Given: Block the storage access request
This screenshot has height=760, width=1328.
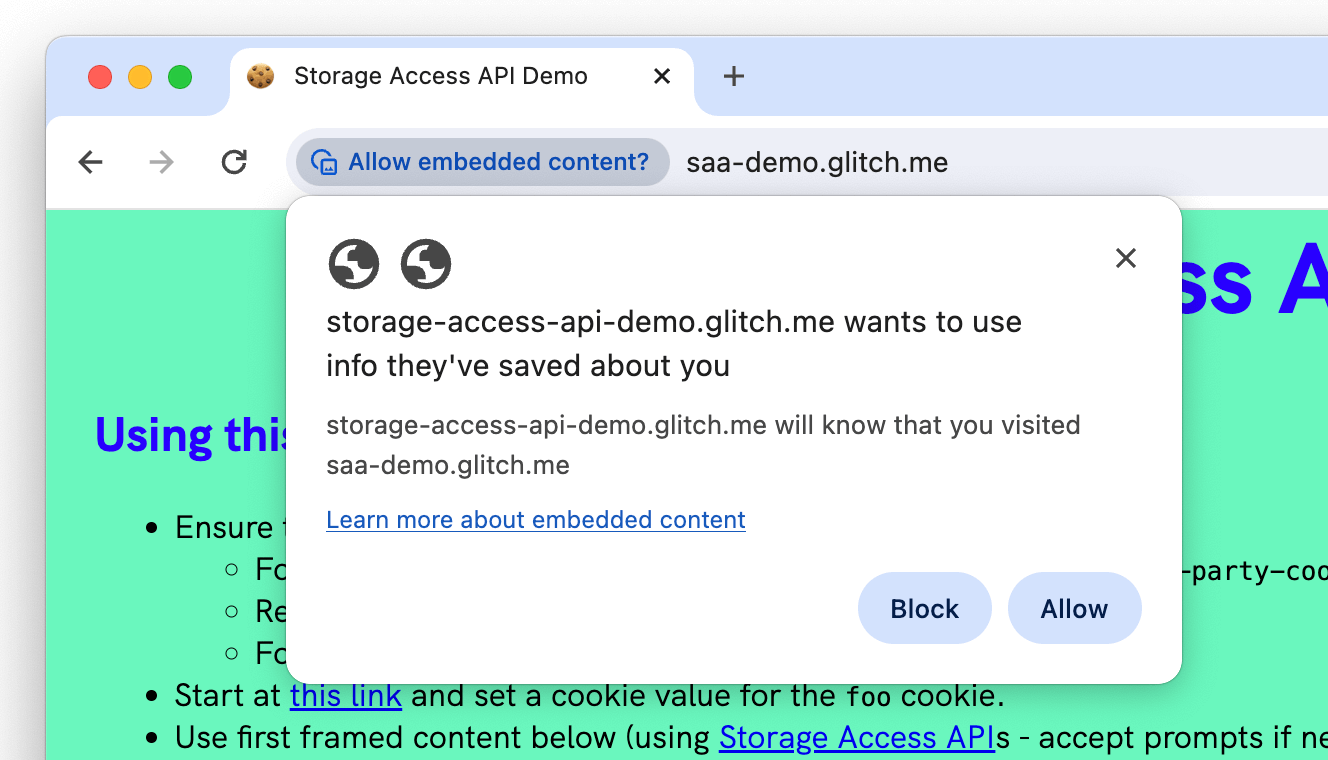Looking at the screenshot, I should coord(924,607).
